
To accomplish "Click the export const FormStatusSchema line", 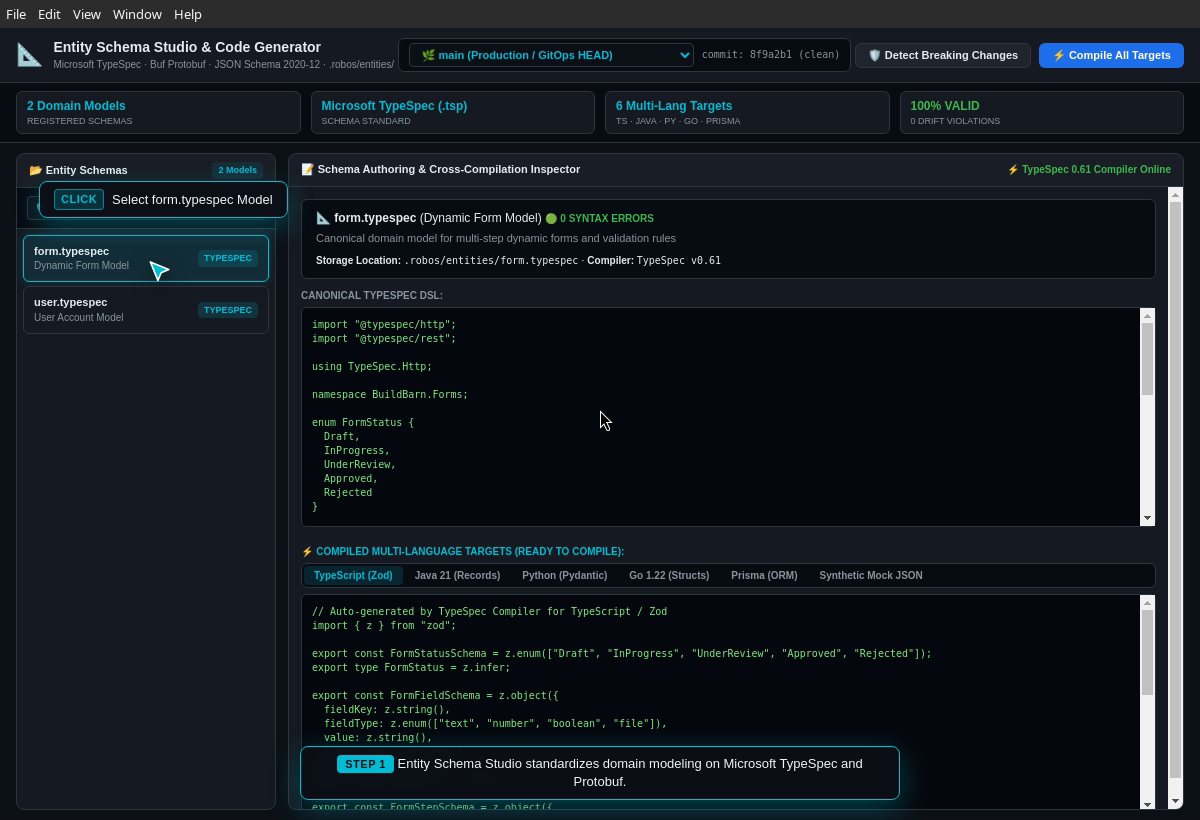I will click(622, 653).
